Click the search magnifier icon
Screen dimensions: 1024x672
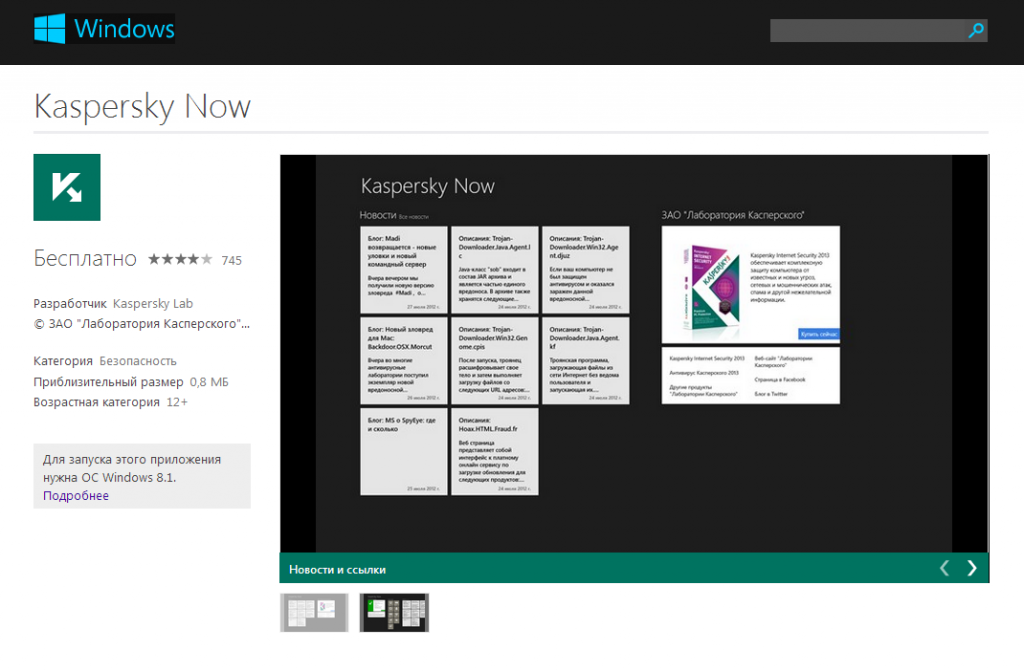coord(976,30)
